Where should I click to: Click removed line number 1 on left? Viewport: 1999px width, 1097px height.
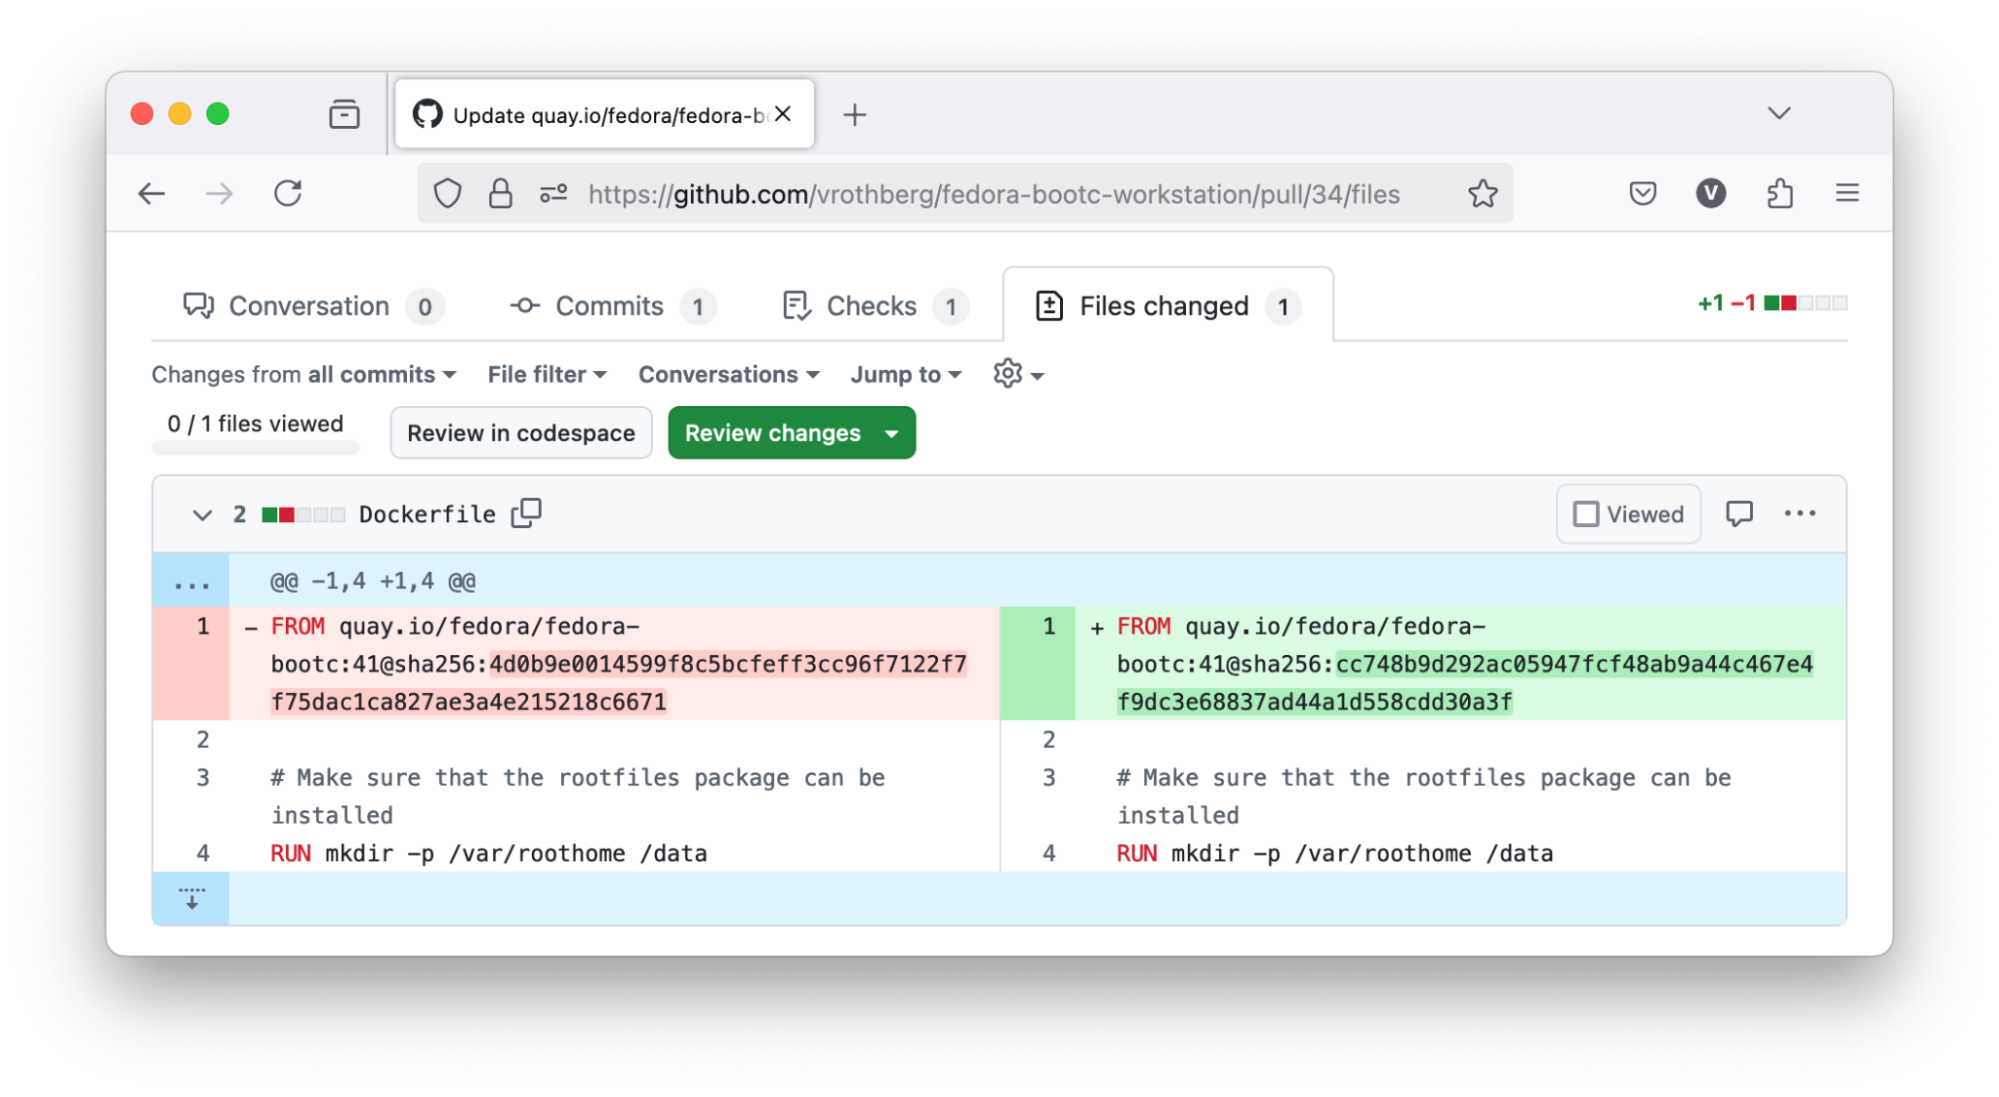203,627
